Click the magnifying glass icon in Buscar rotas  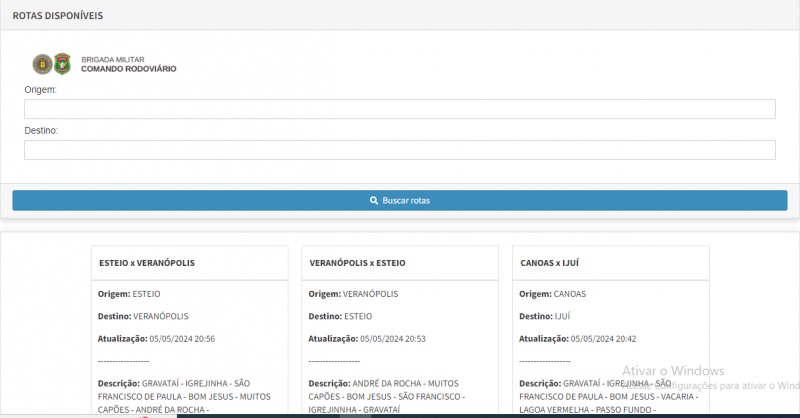(374, 200)
